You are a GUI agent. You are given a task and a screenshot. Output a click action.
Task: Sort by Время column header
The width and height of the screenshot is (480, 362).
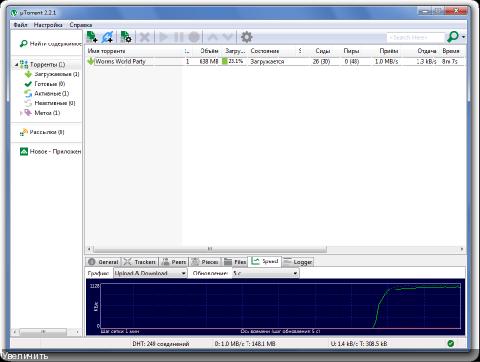click(451, 51)
